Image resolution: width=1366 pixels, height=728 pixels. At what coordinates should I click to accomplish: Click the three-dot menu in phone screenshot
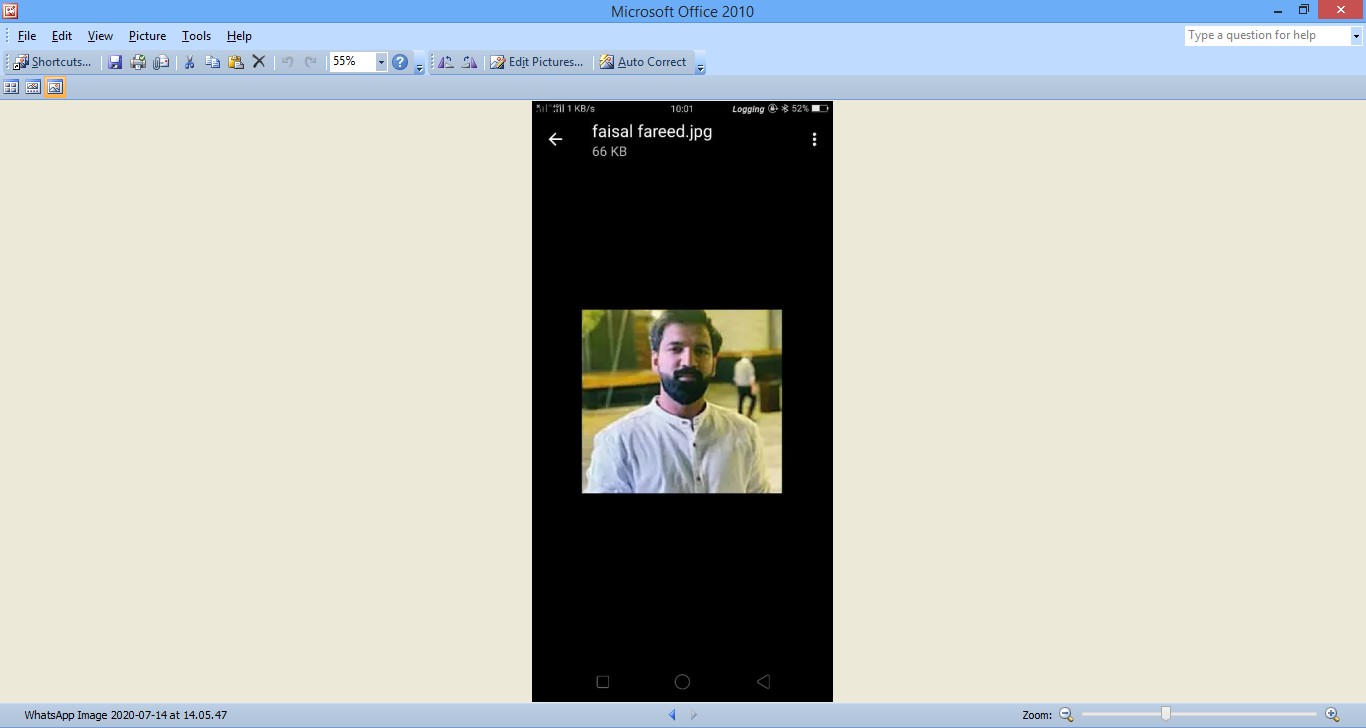point(814,139)
